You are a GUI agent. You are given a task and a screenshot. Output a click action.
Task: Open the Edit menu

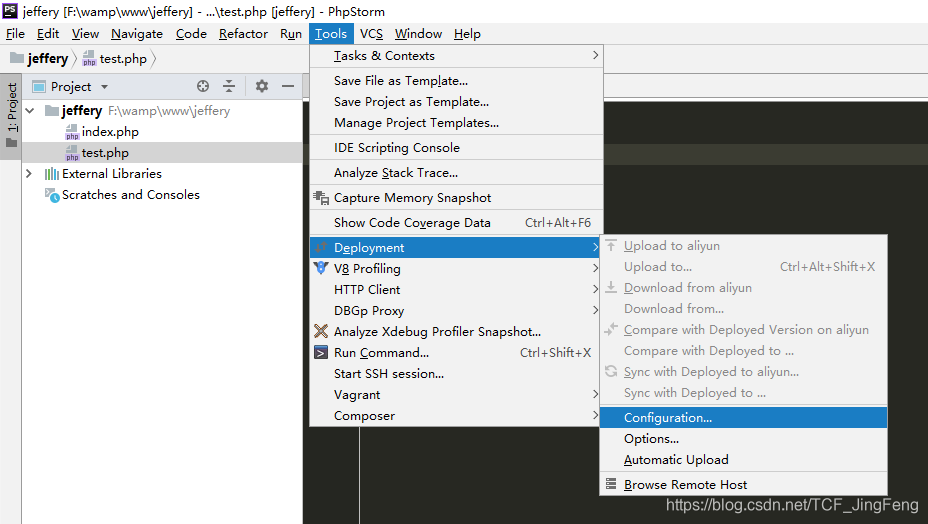click(x=48, y=34)
